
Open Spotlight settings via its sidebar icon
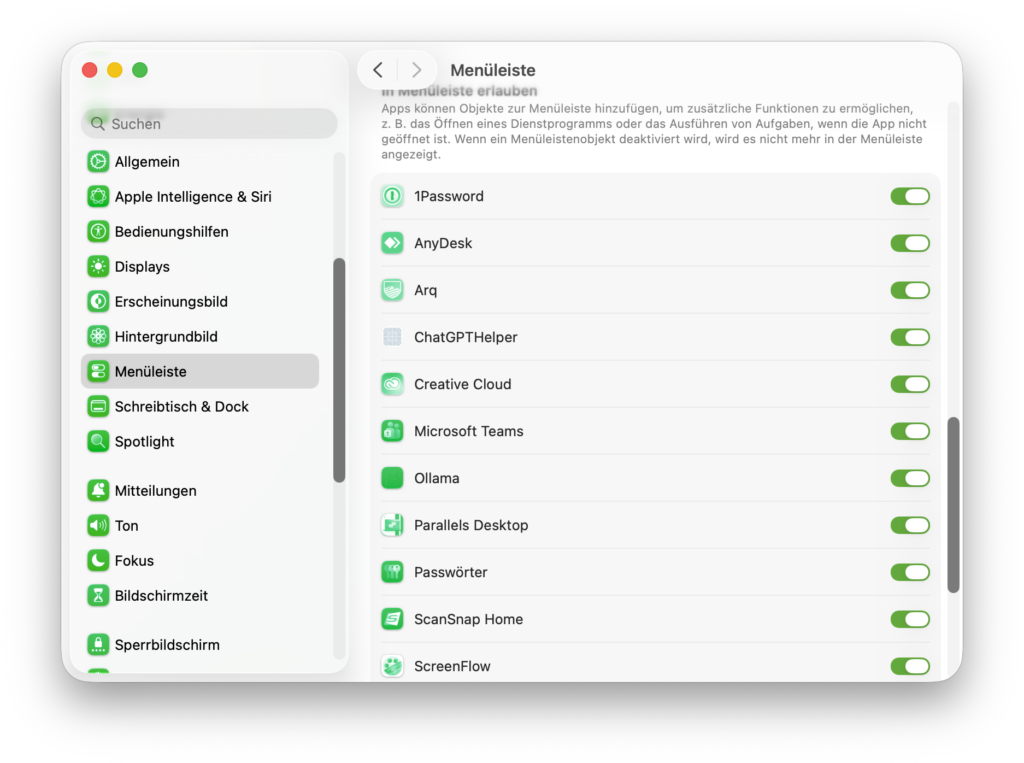pos(98,441)
